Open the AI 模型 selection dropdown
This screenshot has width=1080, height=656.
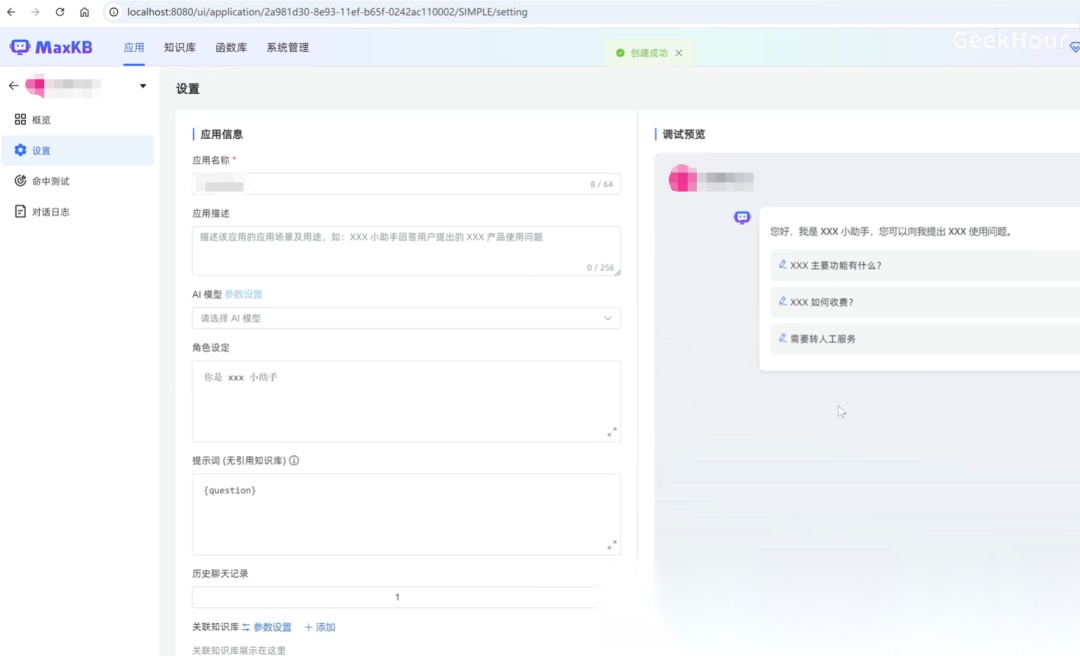coord(406,318)
